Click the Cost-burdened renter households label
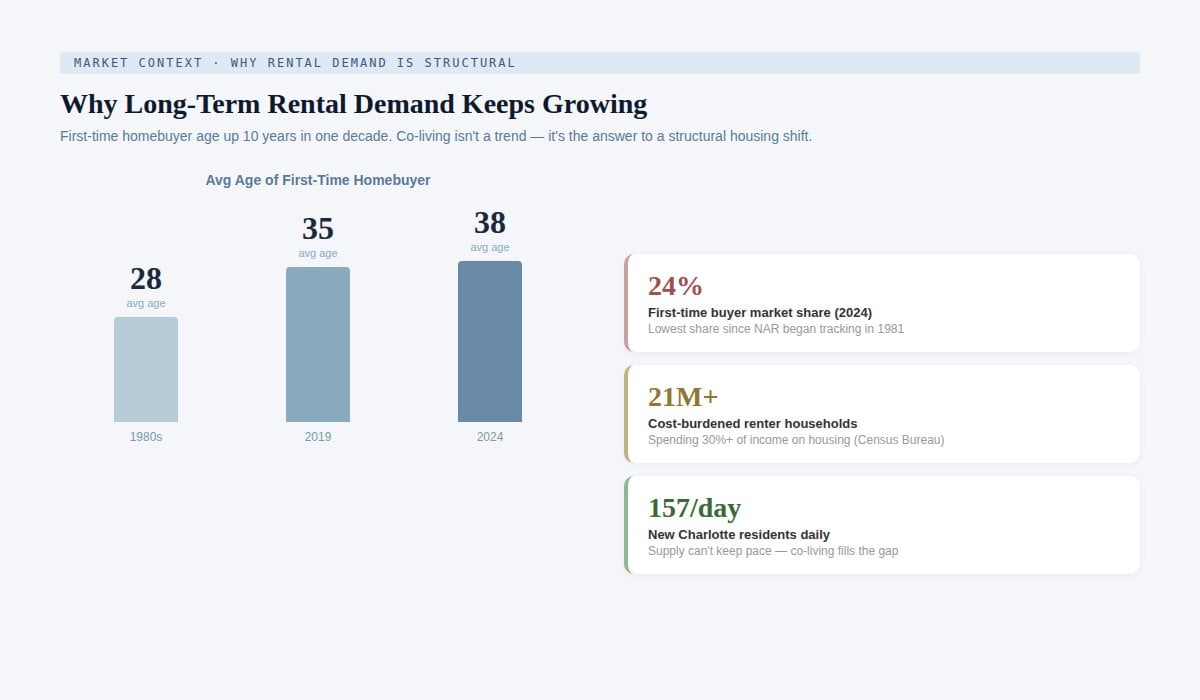 pos(752,424)
